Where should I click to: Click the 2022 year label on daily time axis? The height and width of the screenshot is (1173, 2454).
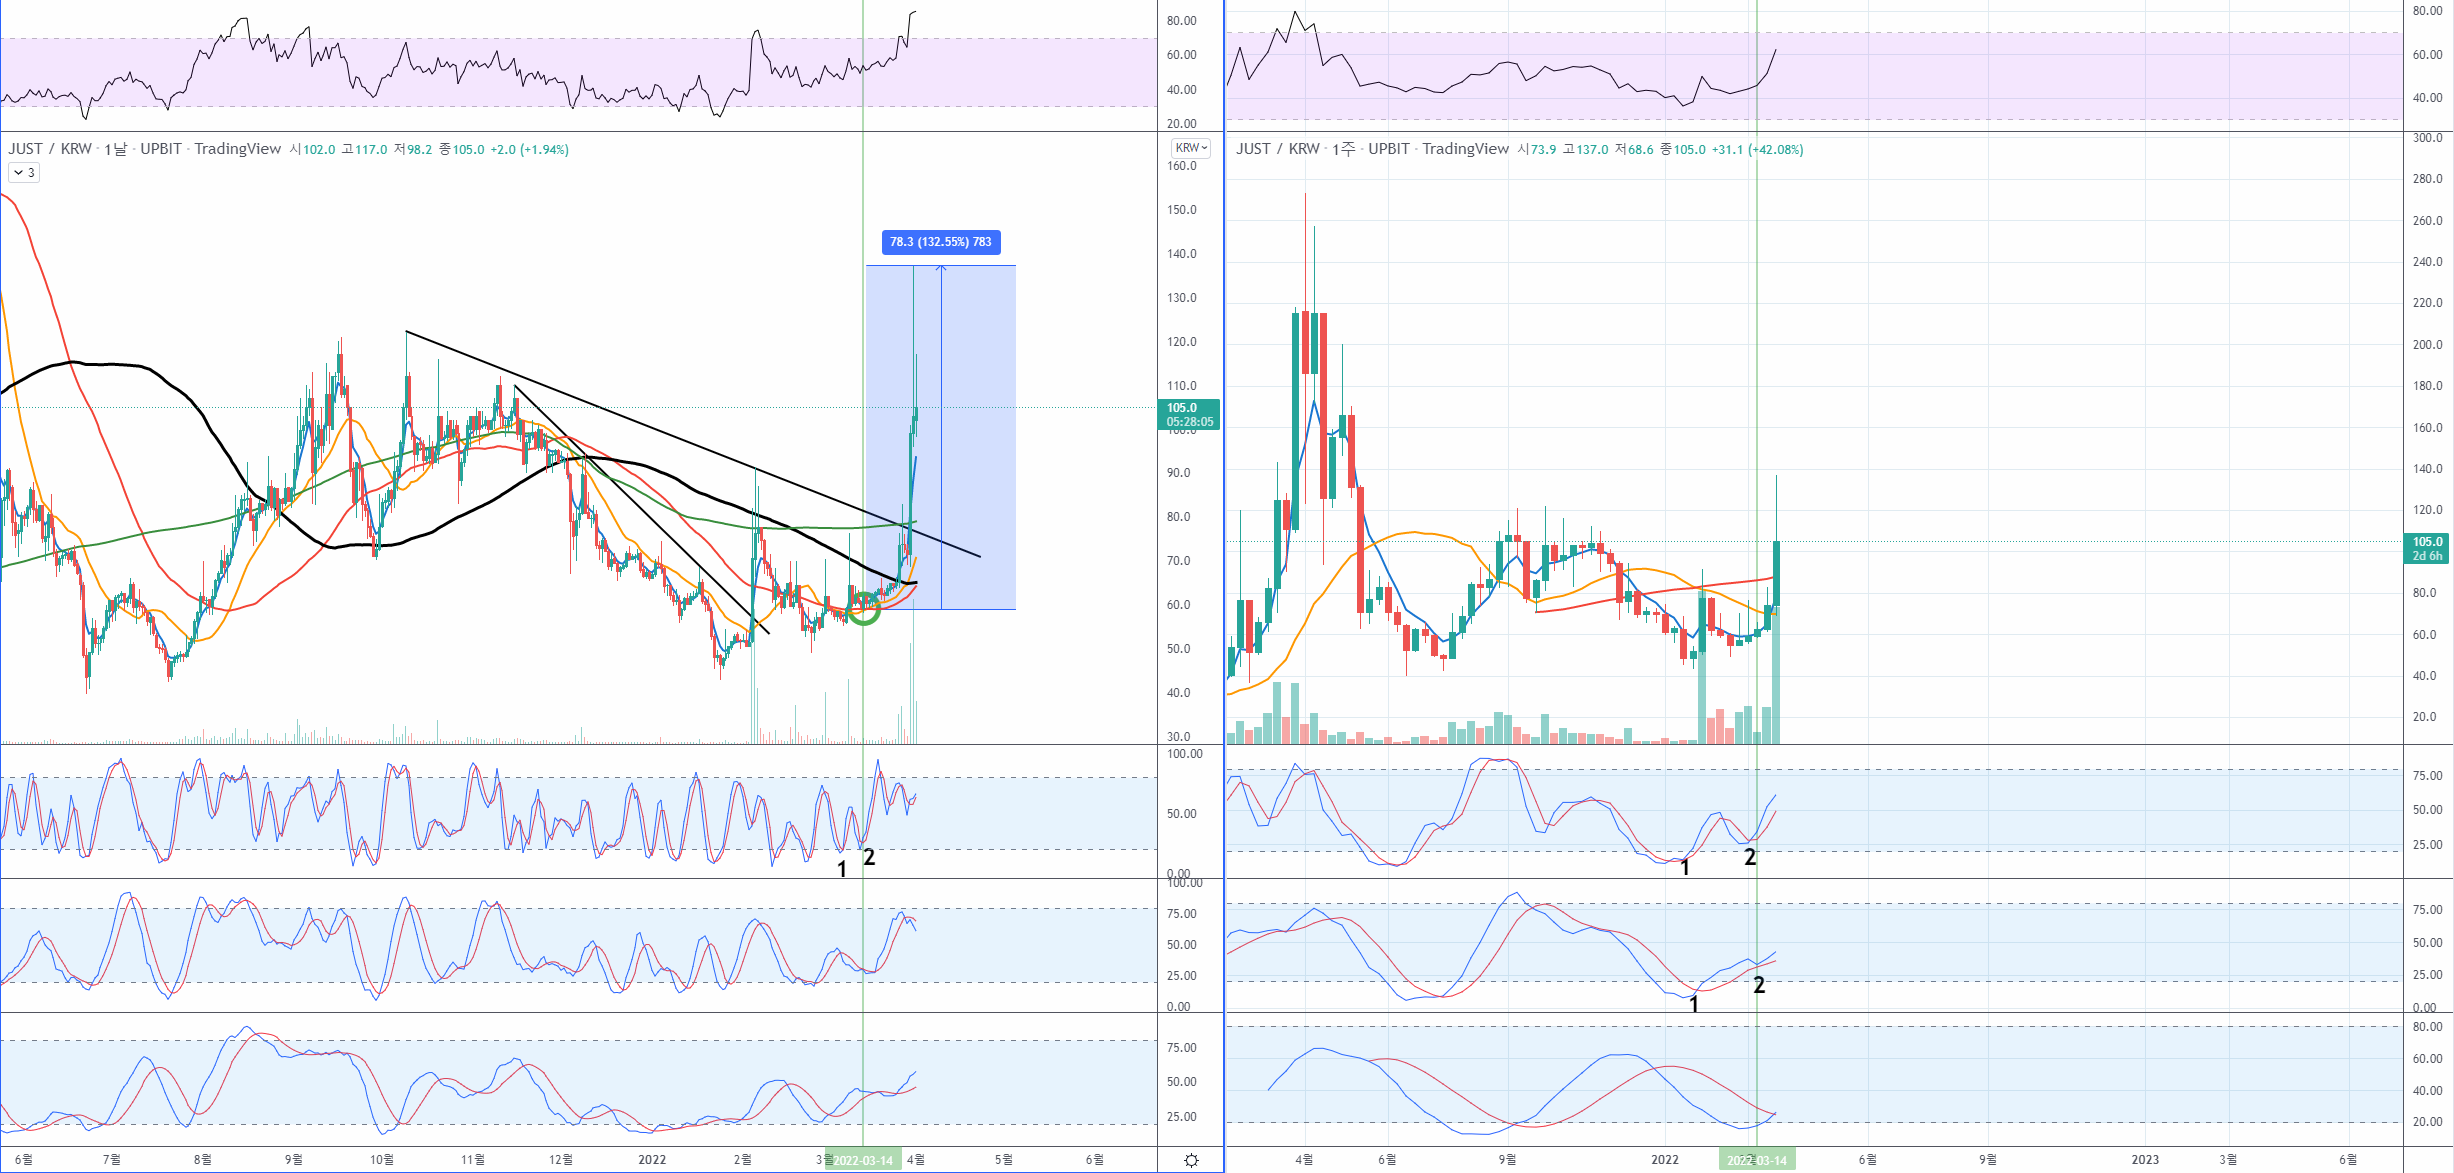(652, 1160)
